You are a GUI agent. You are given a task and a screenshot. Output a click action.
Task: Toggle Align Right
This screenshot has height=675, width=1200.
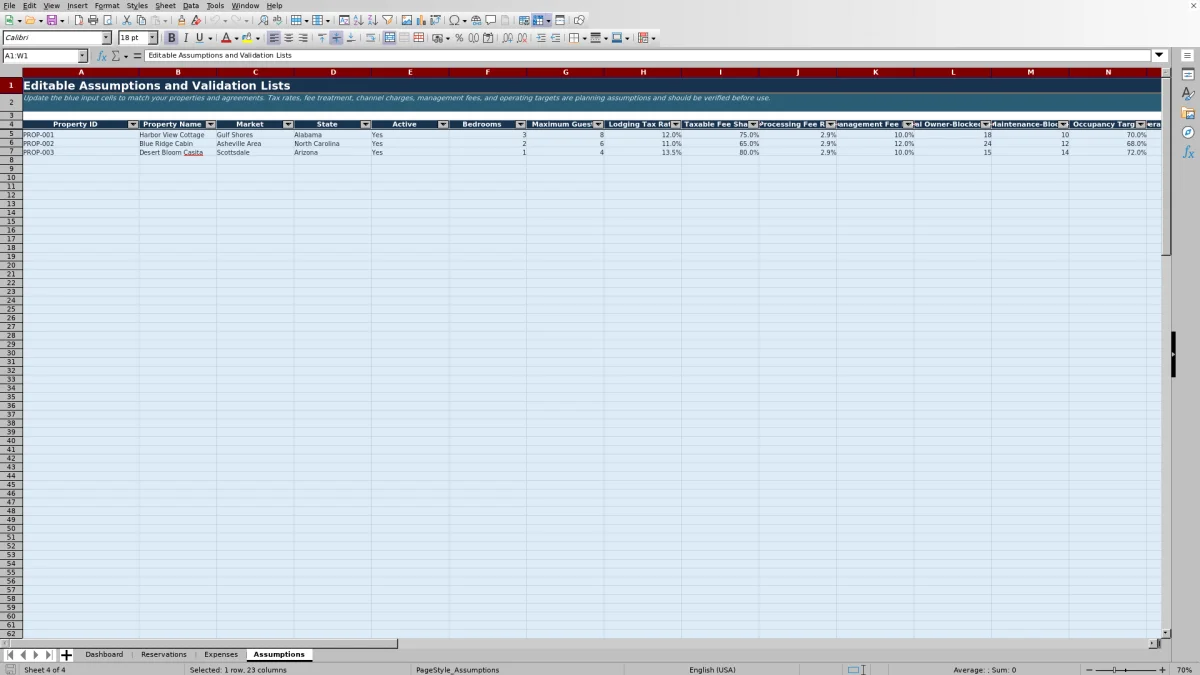[303, 38]
